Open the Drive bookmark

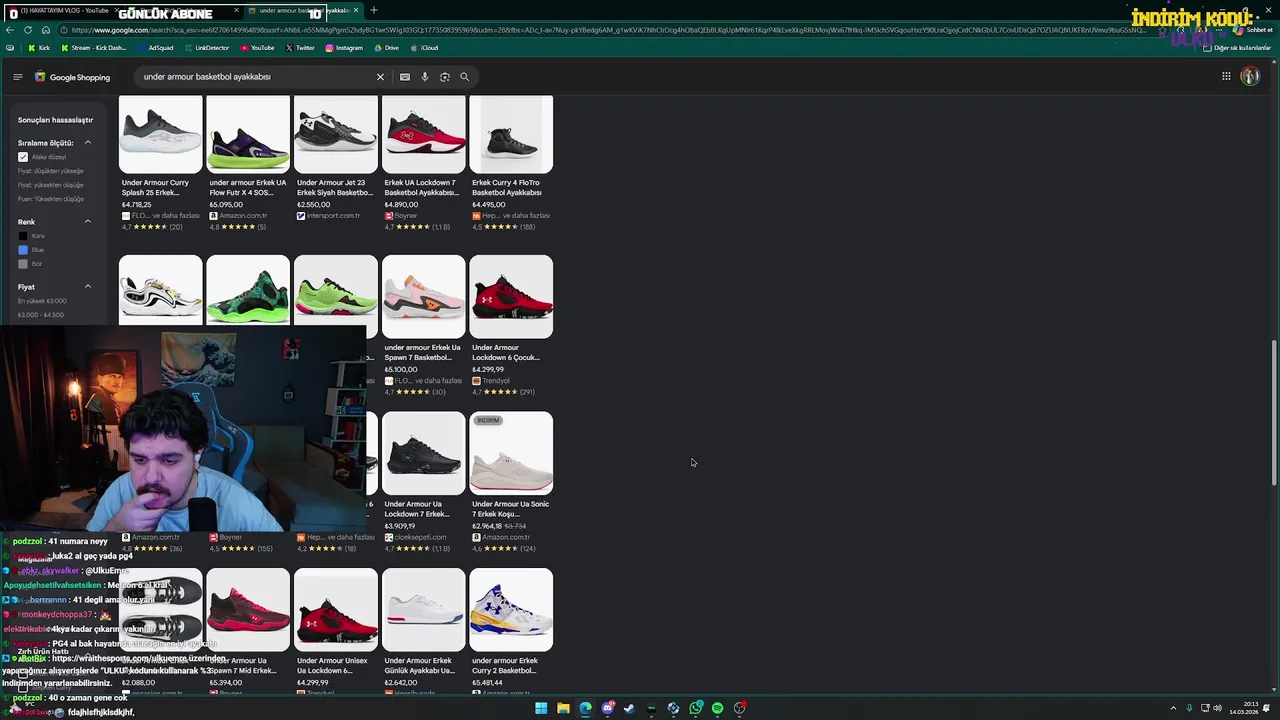click(x=386, y=48)
